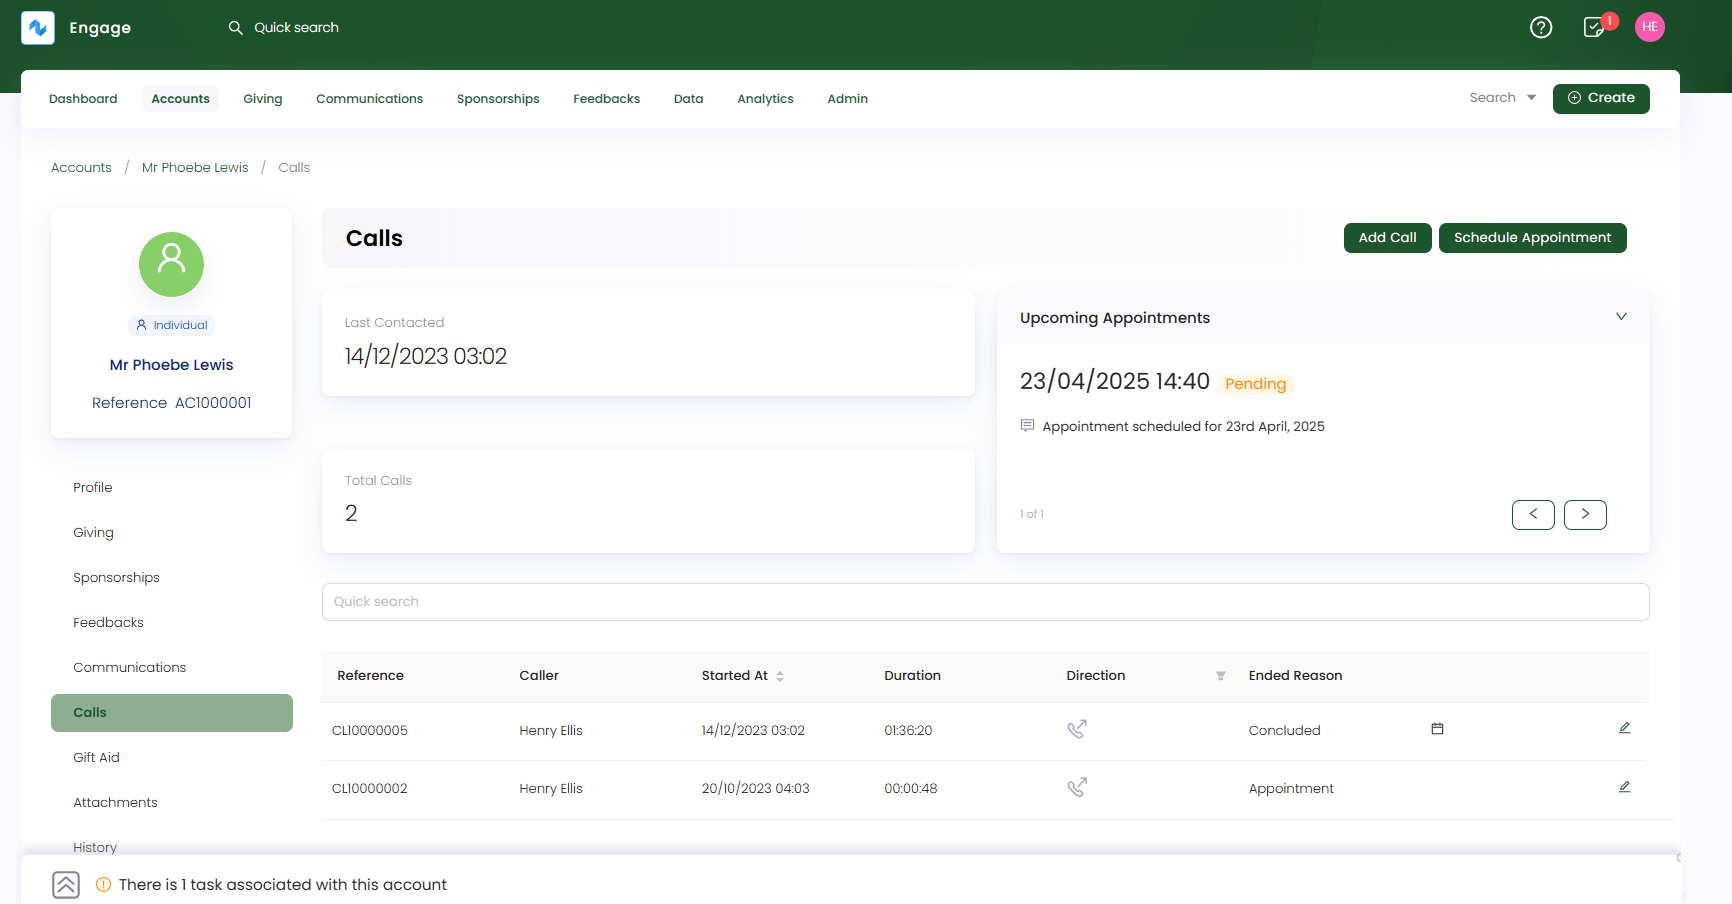Collapse the Upcoming Appointments panel
The width and height of the screenshot is (1732, 904).
click(1621, 317)
